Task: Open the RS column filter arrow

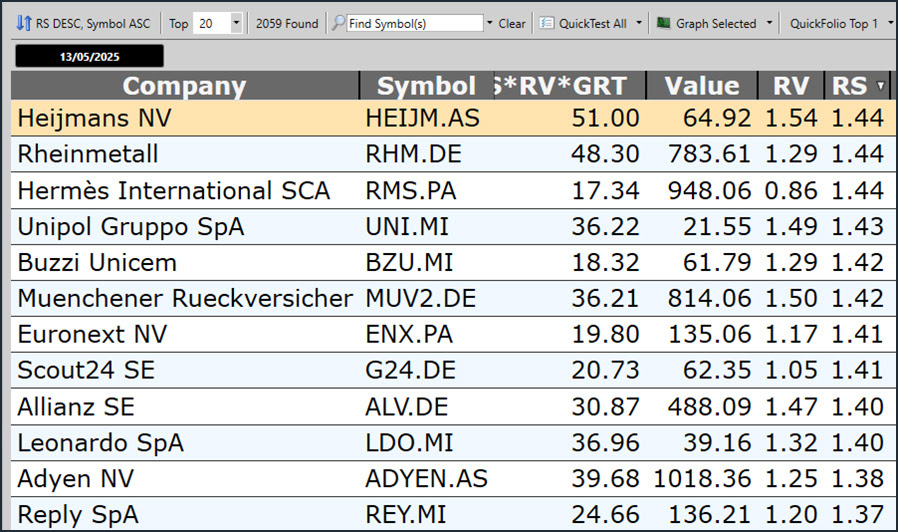Action: 881,86
